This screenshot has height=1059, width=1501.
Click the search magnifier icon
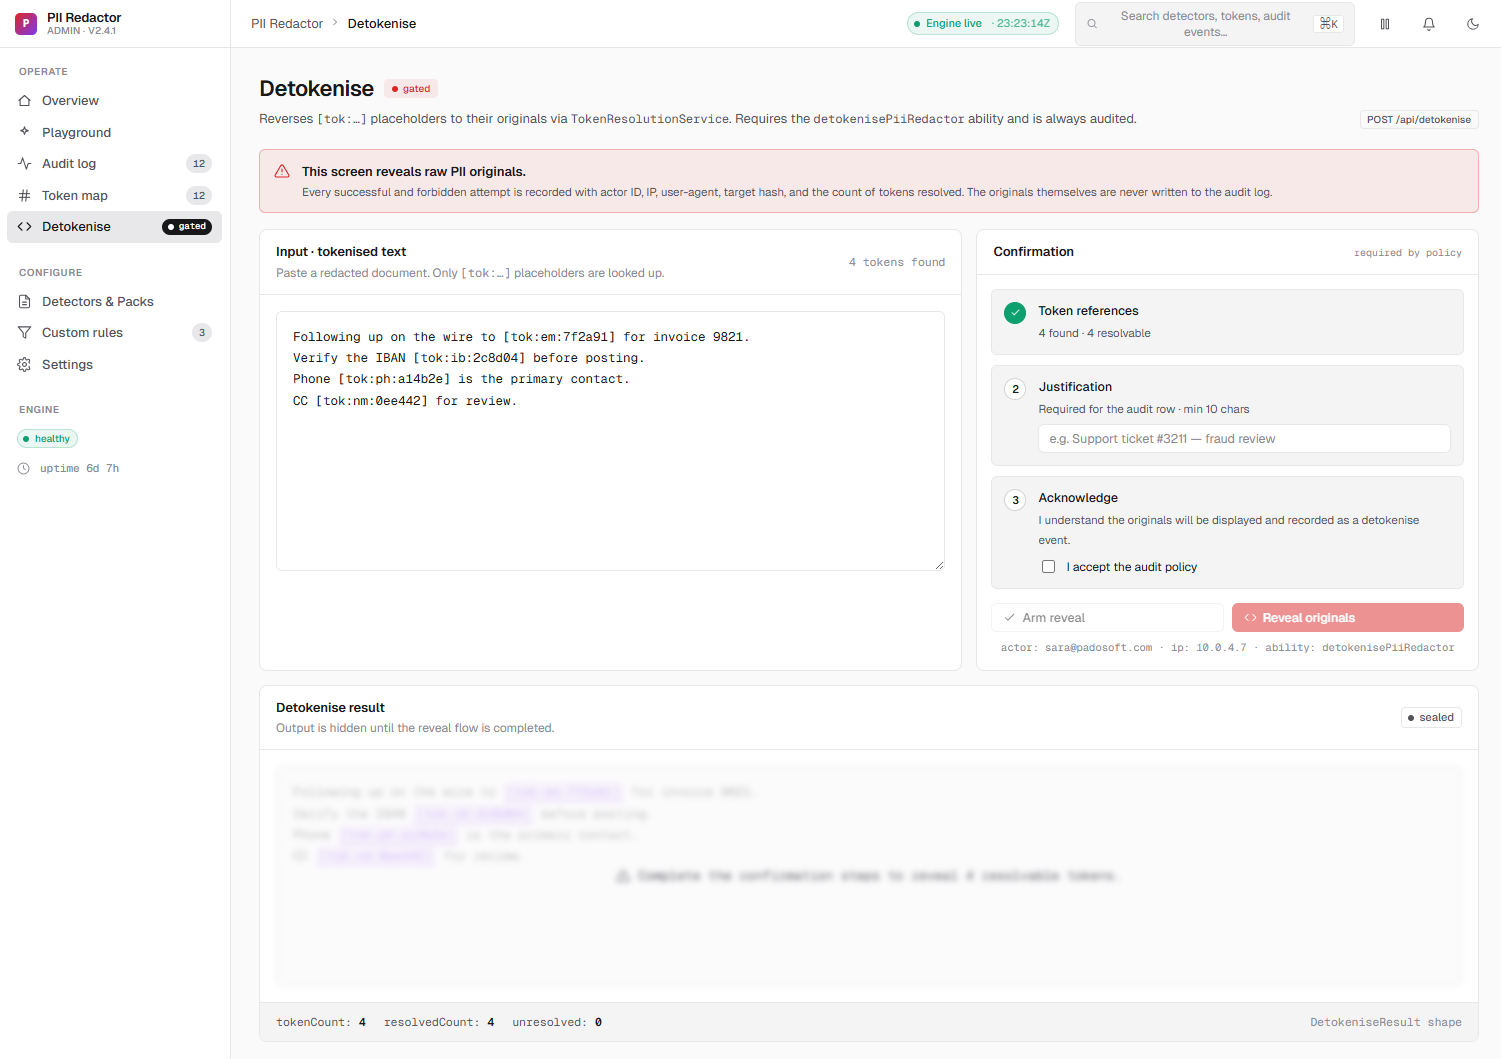(x=1092, y=24)
